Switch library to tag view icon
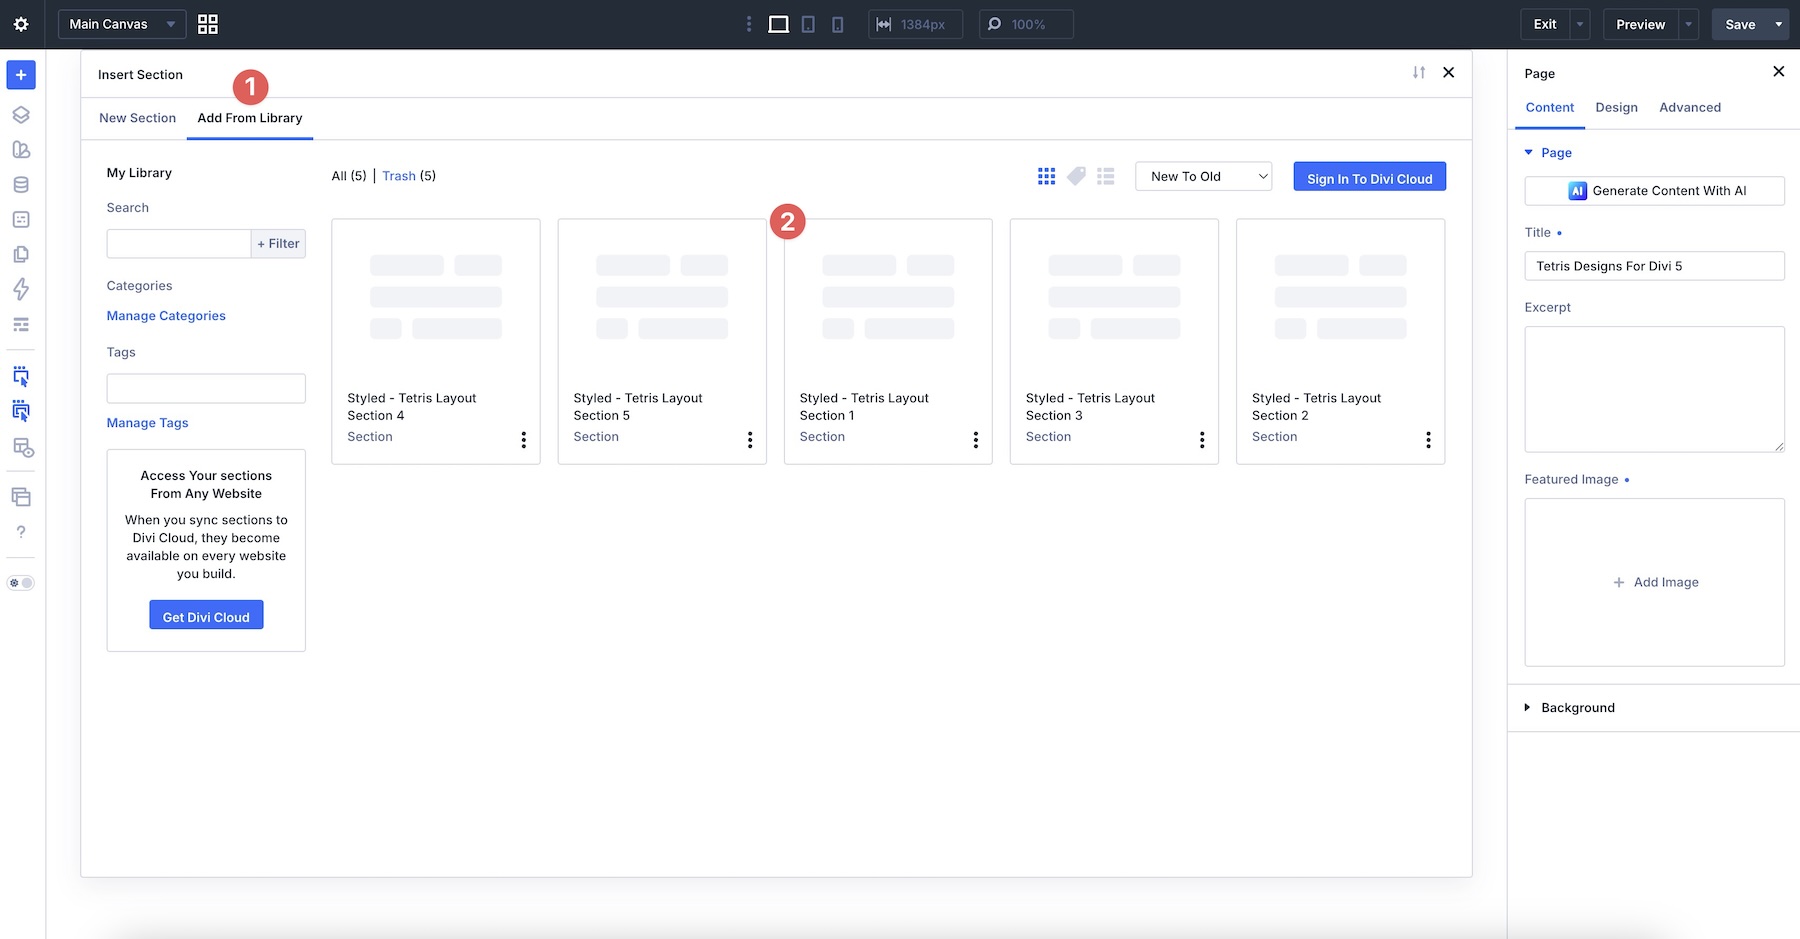Viewport: 1800px width, 939px height. coord(1076,176)
